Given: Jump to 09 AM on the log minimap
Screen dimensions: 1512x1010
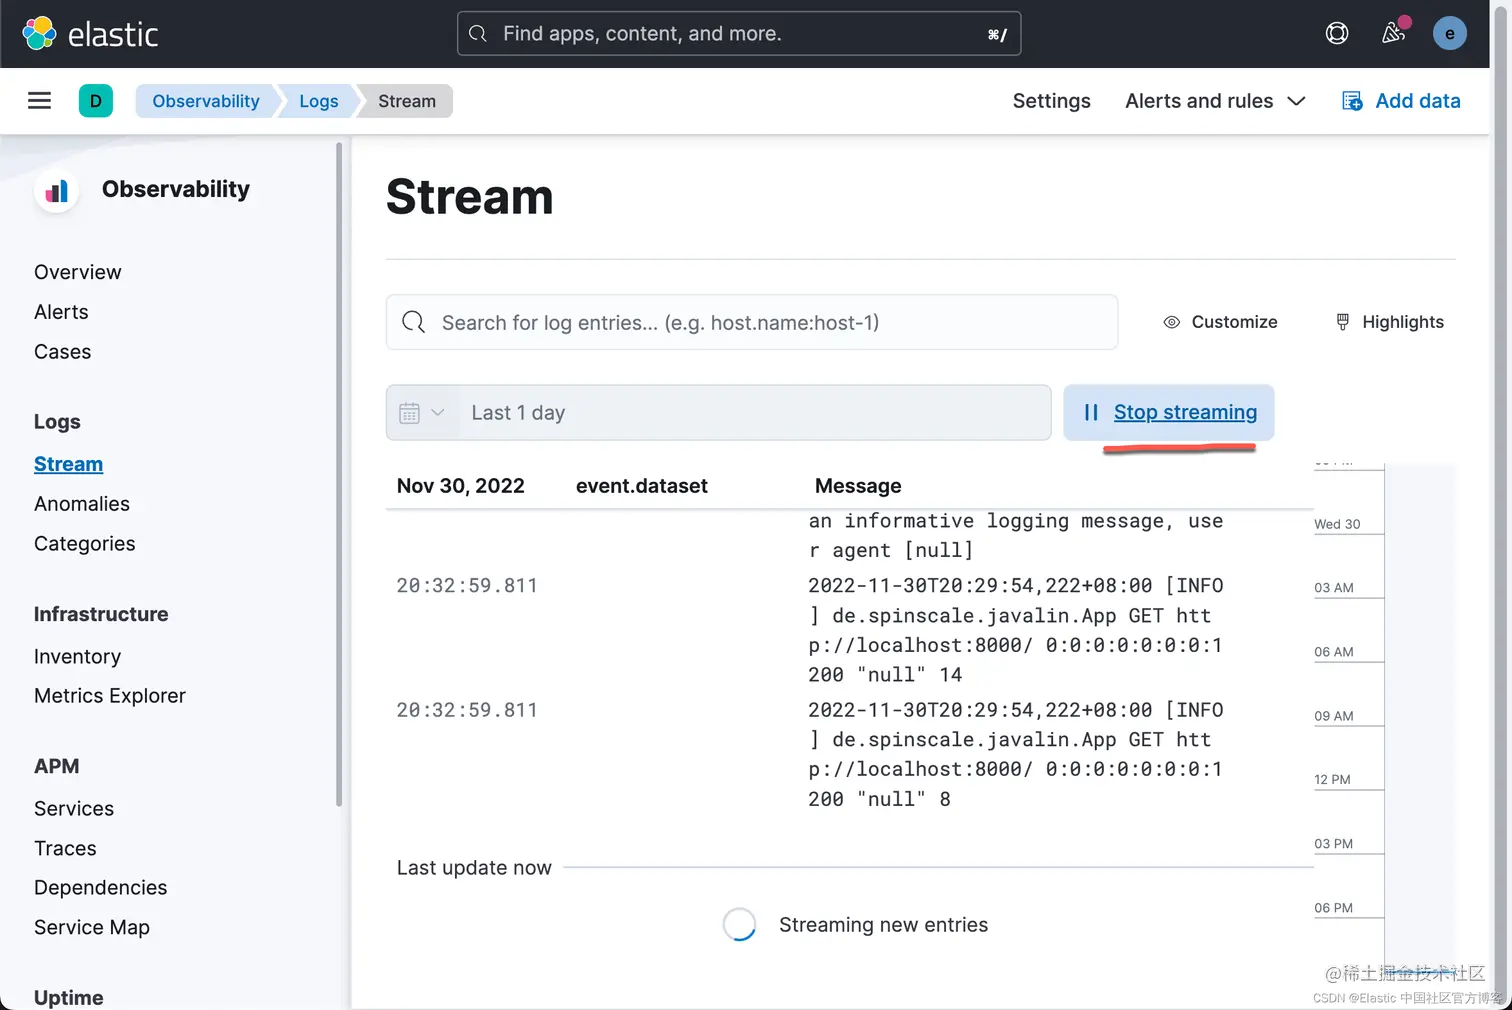Looking at the screenshot, I should pyautogui.click(x=1334, y=716).
